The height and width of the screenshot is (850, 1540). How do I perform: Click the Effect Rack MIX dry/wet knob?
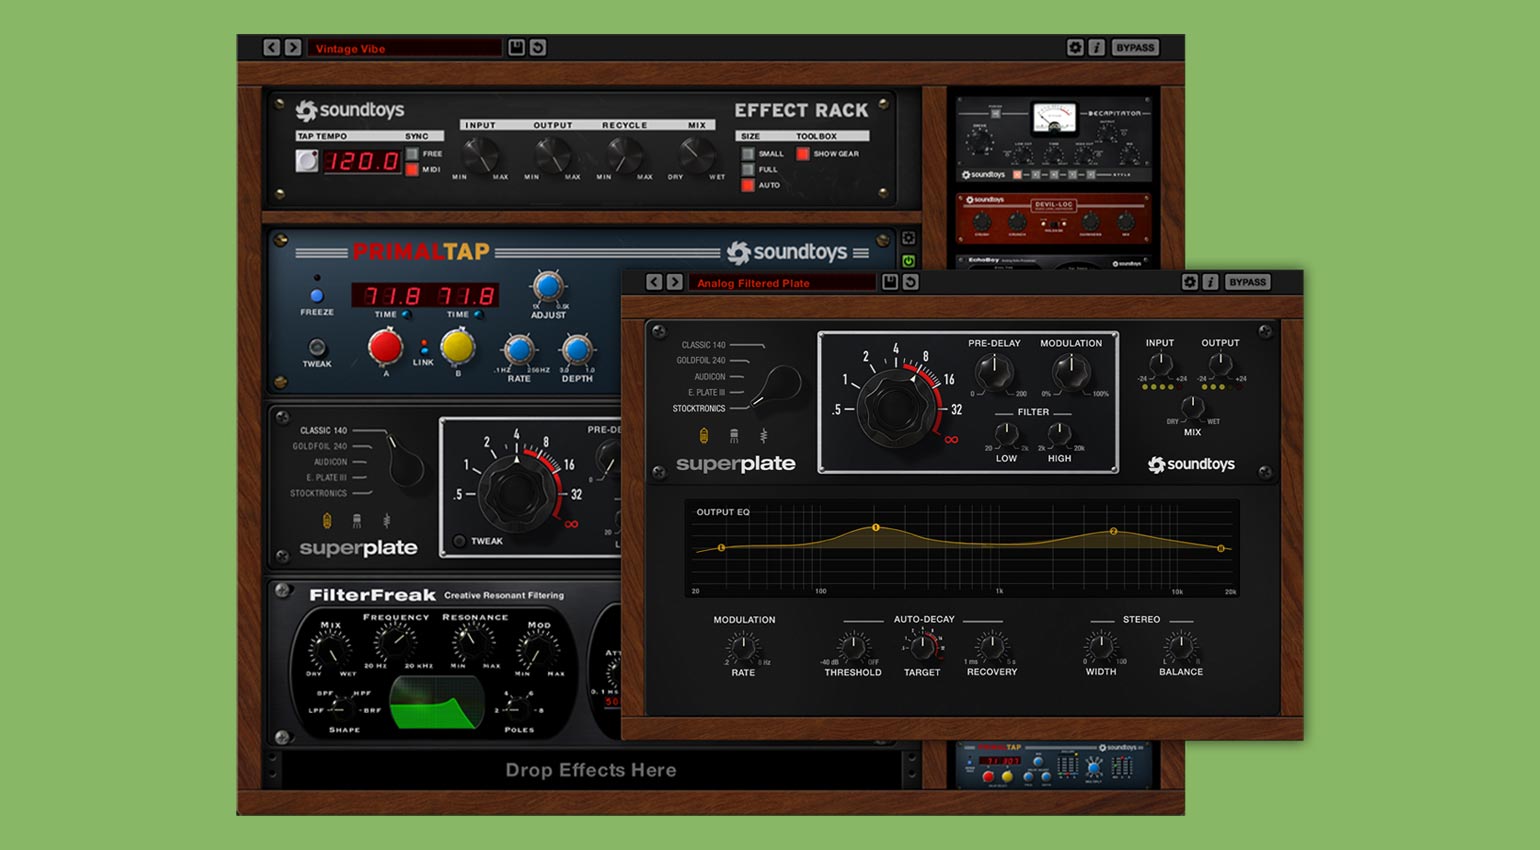696,154
